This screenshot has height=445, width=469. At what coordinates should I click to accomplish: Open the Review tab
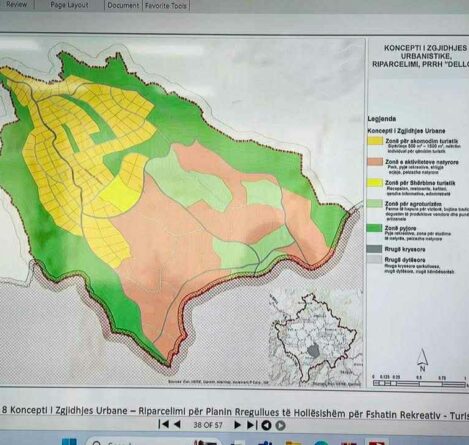pyautogui.click(x=16, y=4)
